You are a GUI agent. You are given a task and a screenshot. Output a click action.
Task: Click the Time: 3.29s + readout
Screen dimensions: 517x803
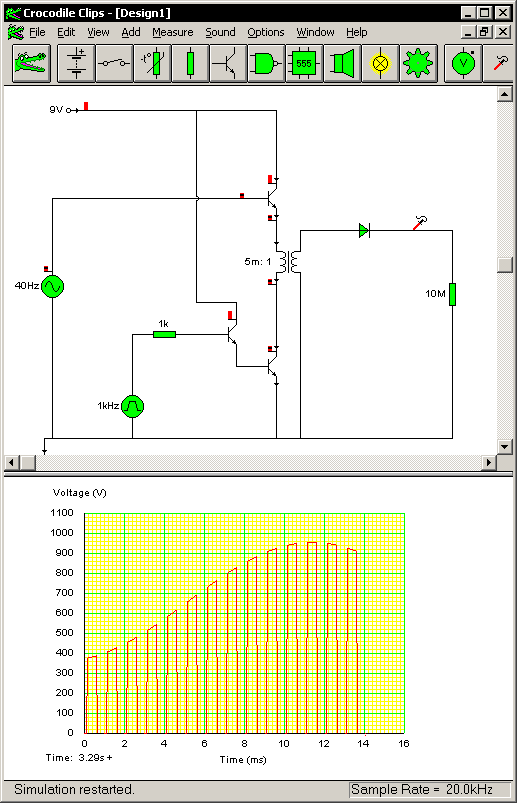tap(79, 757)
